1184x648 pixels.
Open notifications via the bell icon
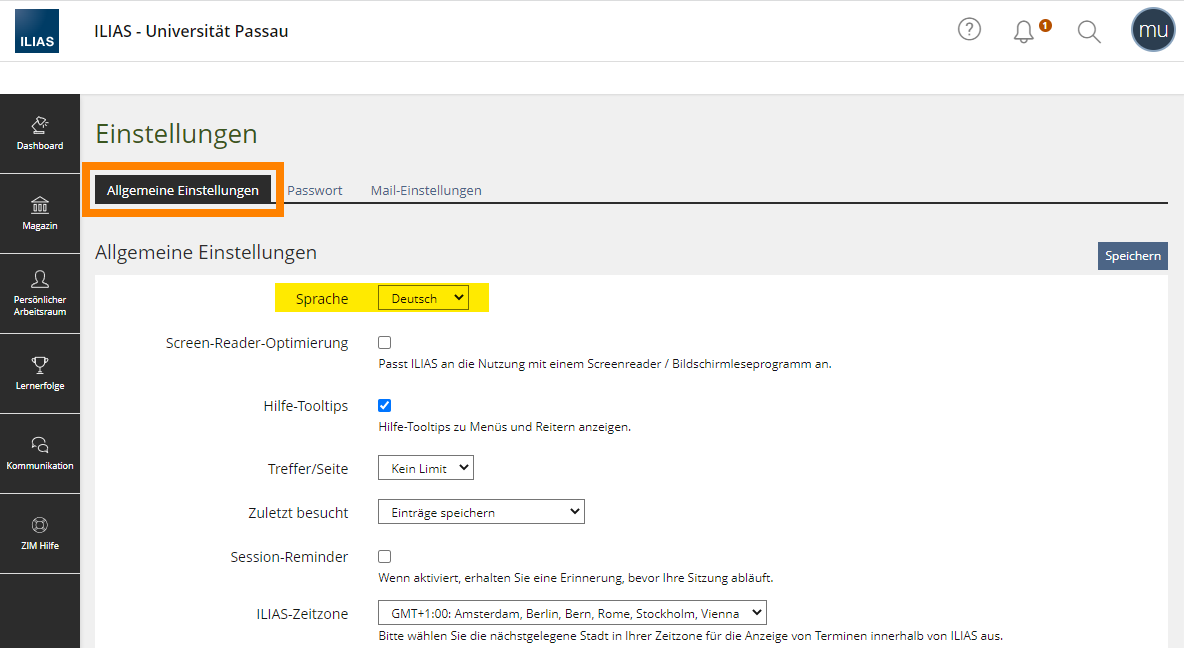[1024, 31]
